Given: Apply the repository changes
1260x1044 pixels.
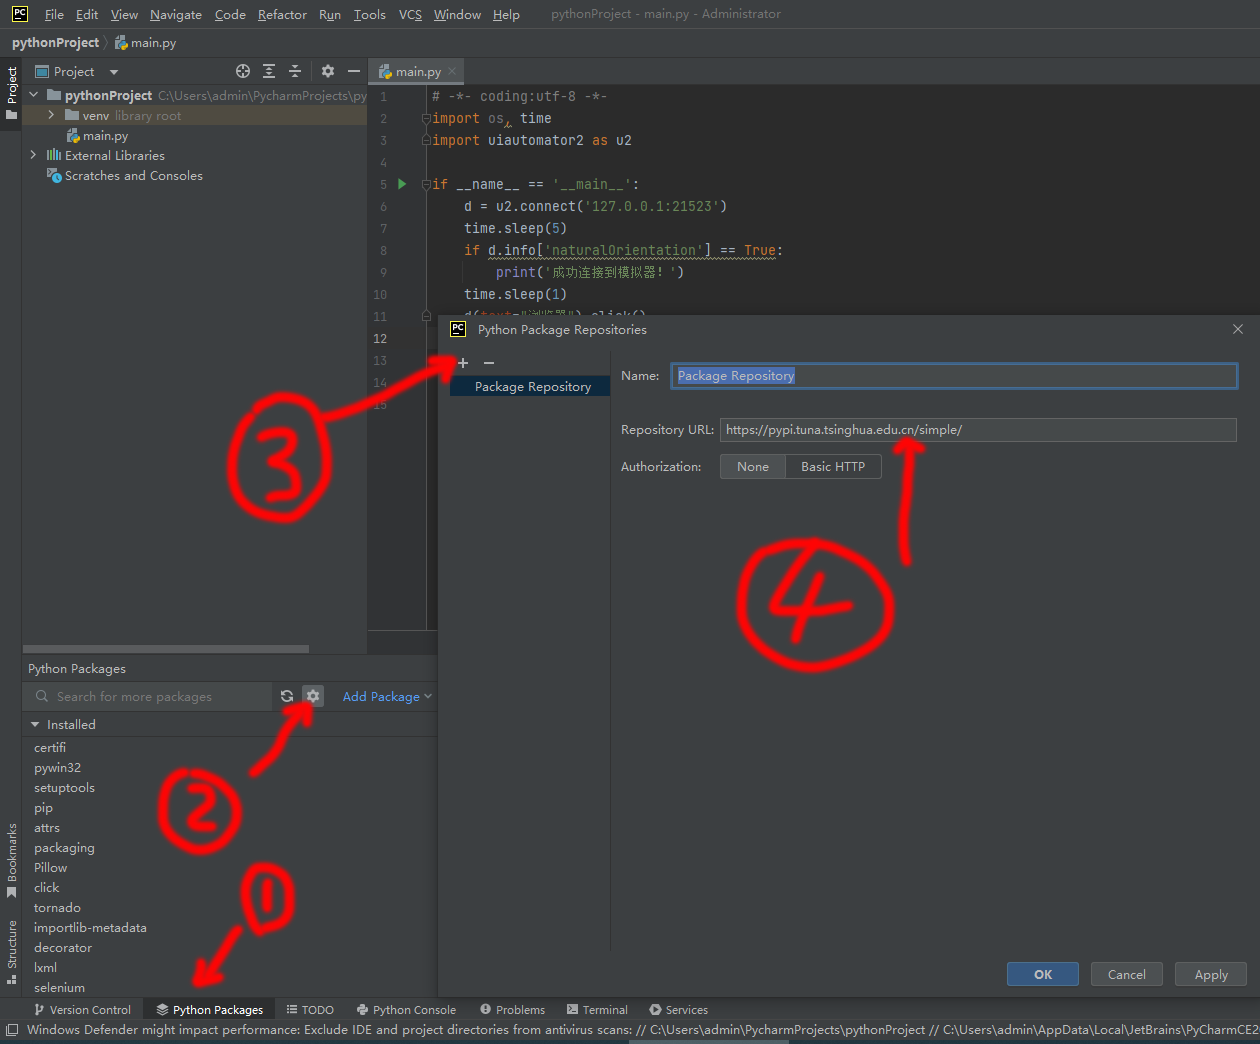Looking at the screenshot, I should coord(1210,974).
